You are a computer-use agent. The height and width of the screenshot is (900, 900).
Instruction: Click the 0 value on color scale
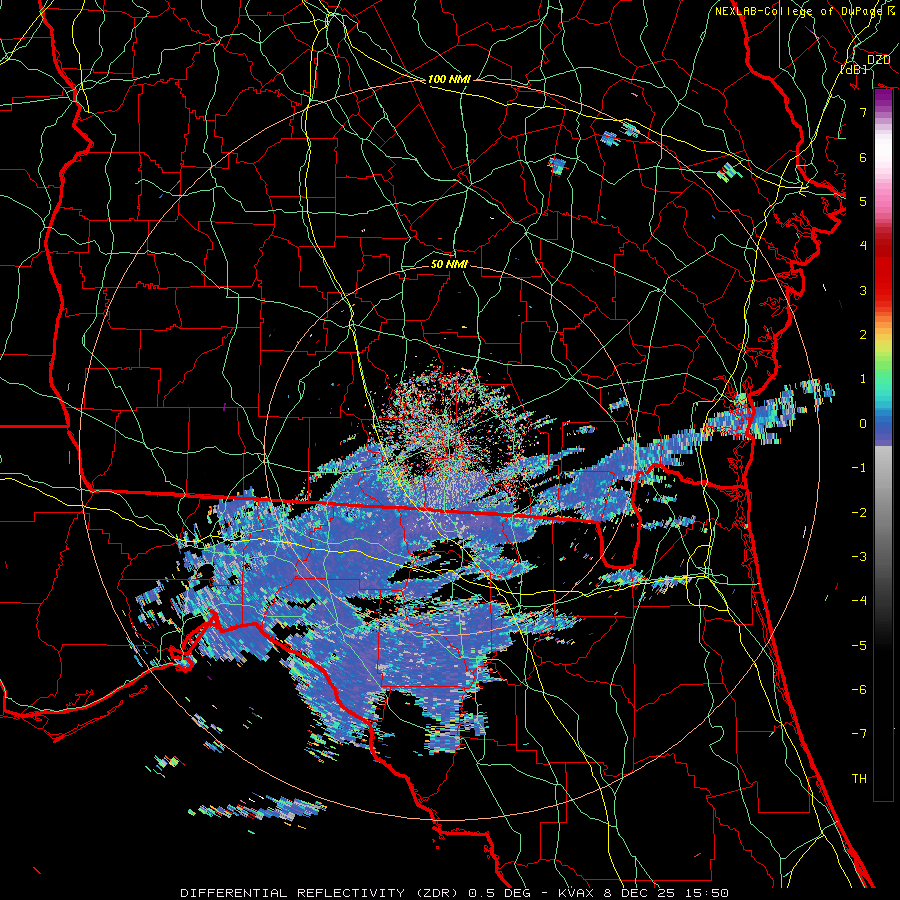point(863,424)
